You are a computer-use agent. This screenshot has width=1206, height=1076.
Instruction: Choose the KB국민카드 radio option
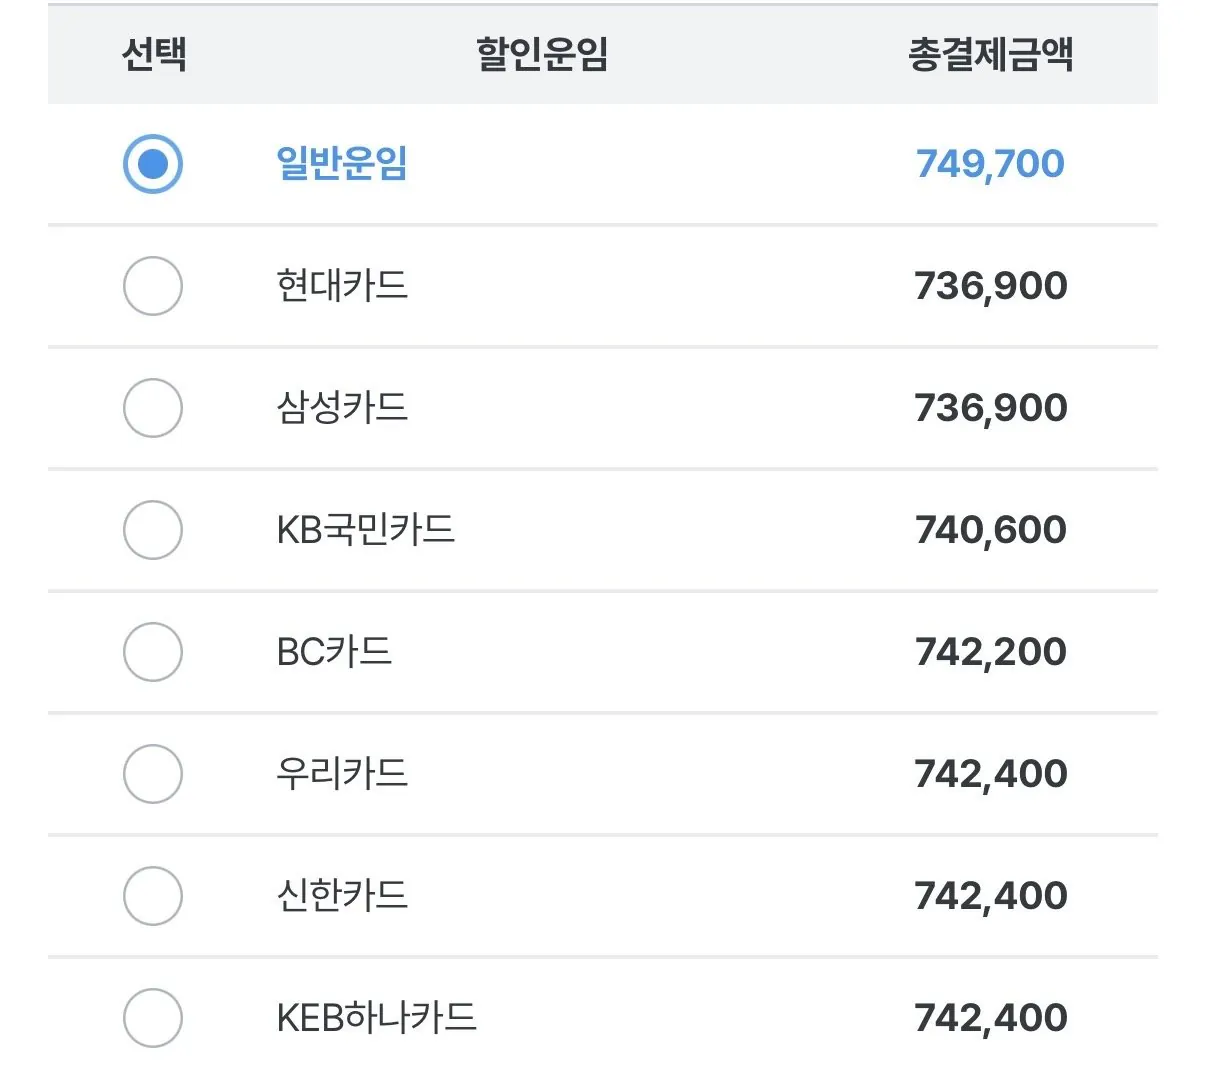coord(153,530)
